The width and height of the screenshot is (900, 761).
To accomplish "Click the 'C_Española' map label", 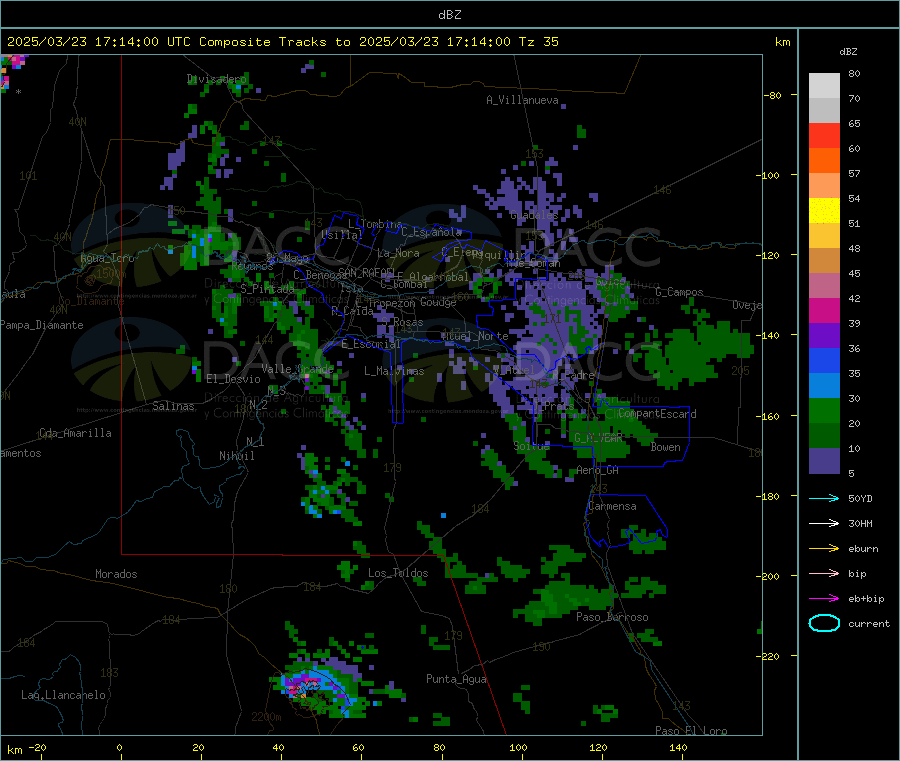I will tap(431, 232).
